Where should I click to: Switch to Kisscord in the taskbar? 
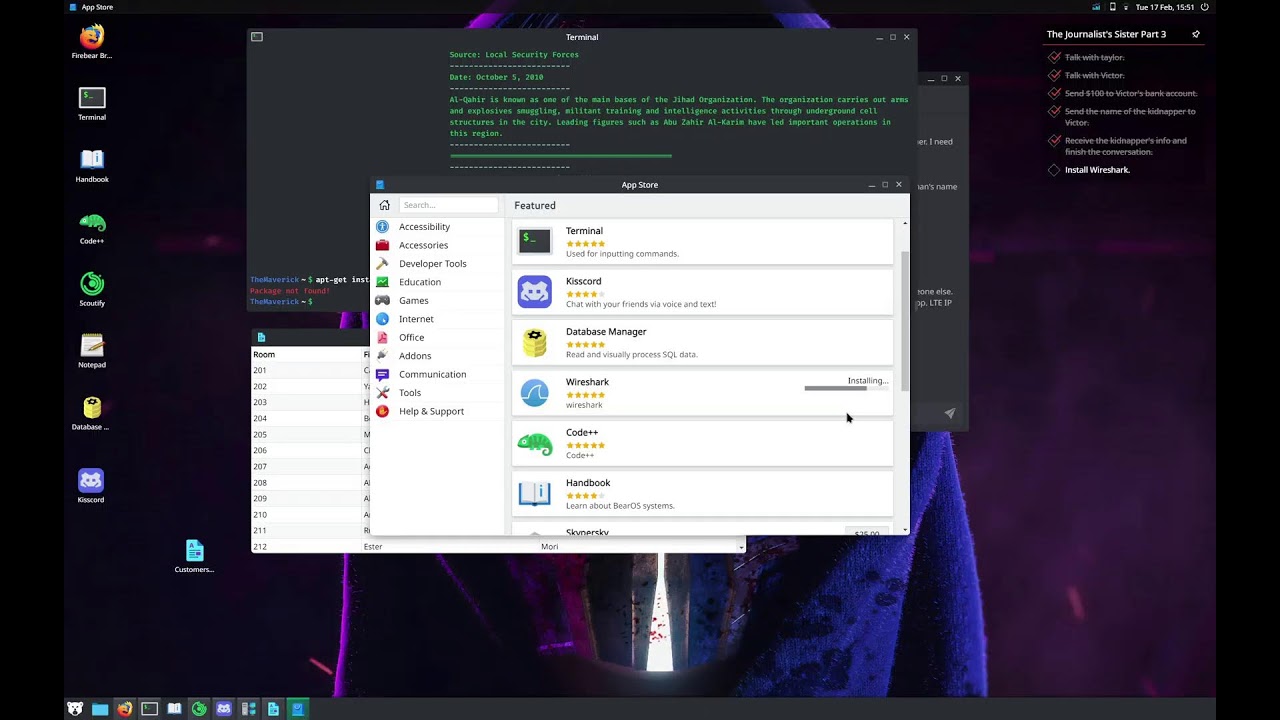224,709
